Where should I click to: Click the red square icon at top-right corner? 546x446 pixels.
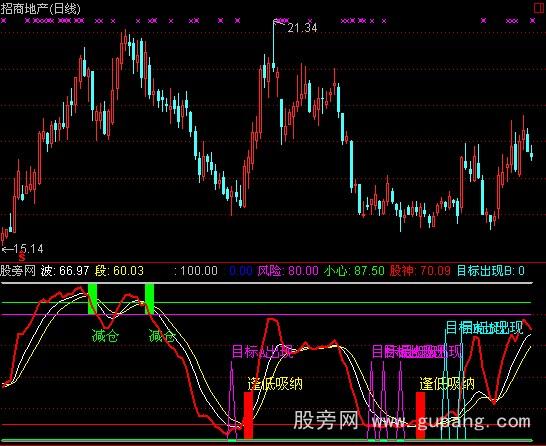[540, 8]
